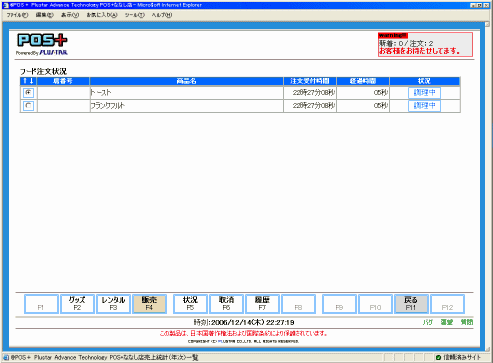Image resolution: width=493 pixels, height=363 pixels.
Task: Click the 席番号 column header
Action: click(63, 81)
